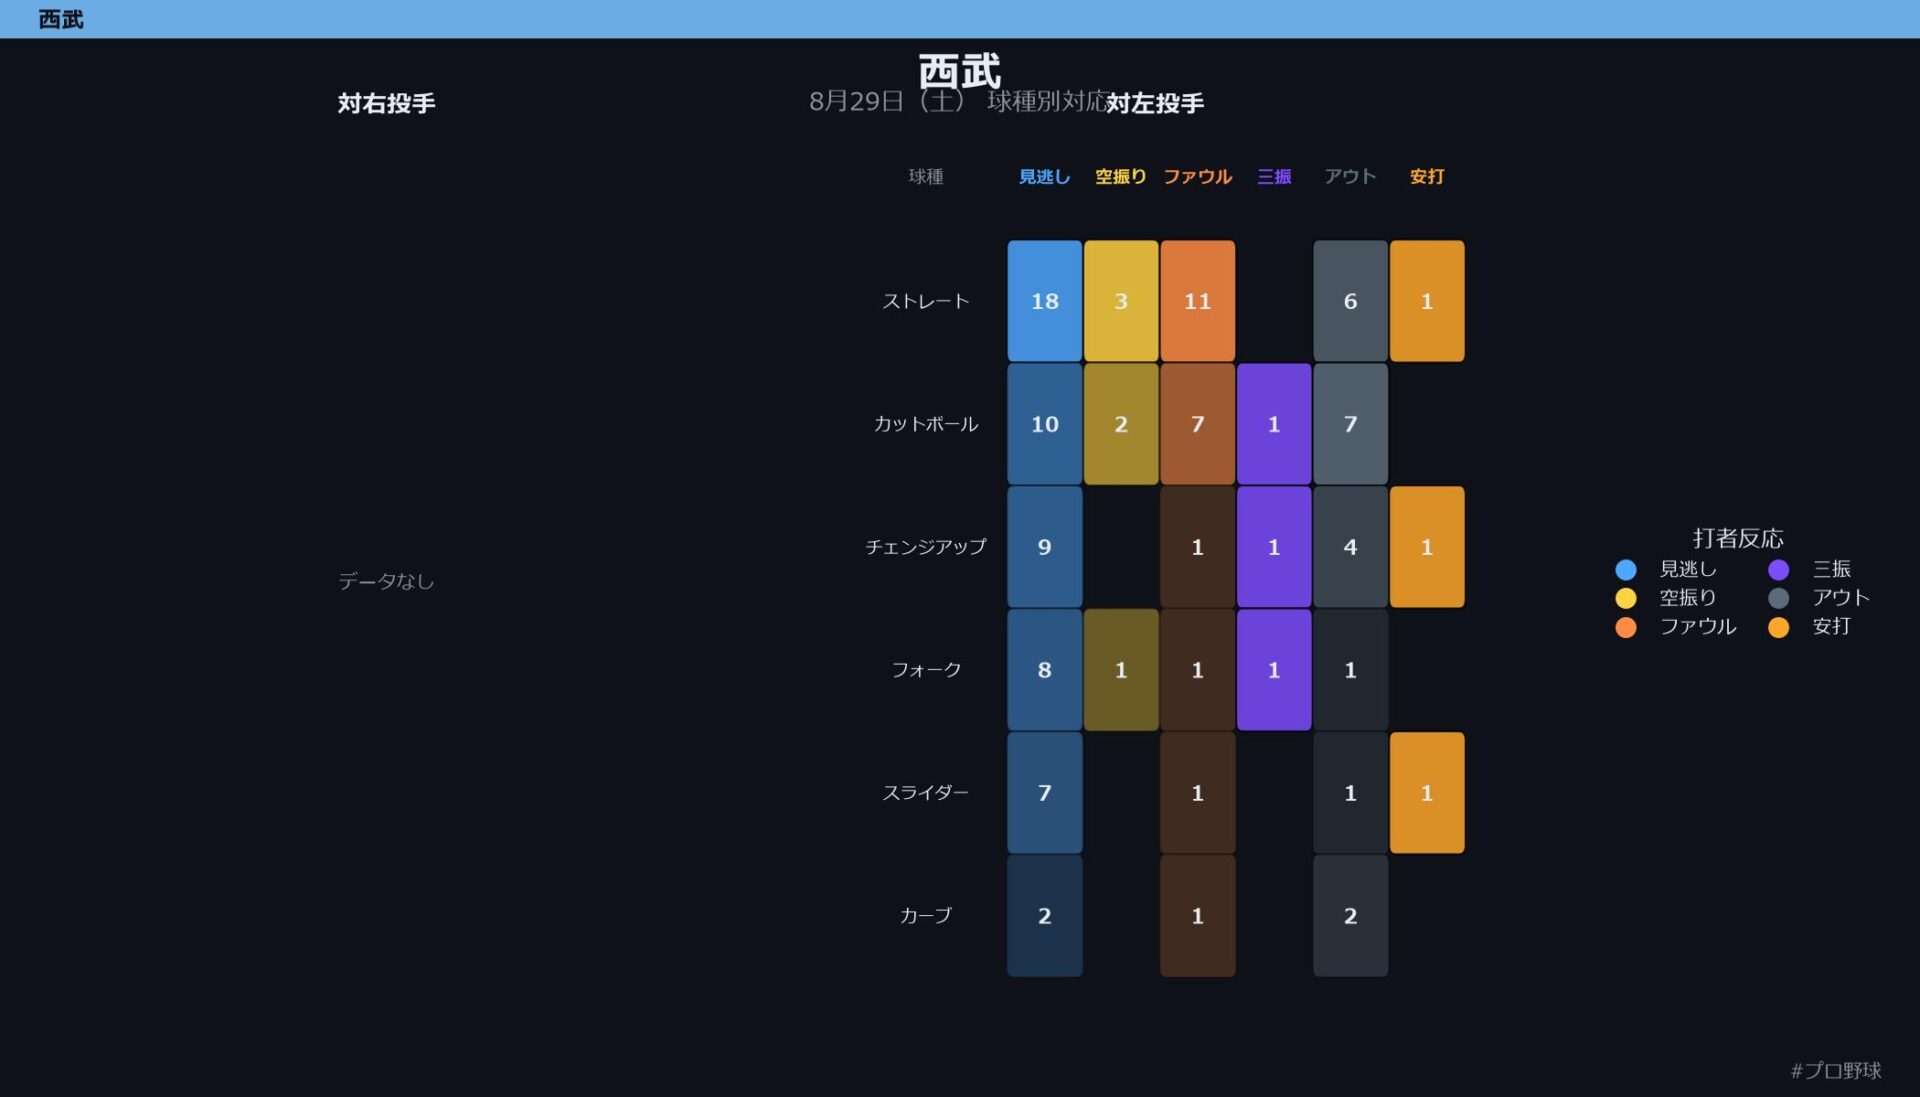Click the ファウル column header
This screenshot has width=1920, height=1097.
(1197, 177)
